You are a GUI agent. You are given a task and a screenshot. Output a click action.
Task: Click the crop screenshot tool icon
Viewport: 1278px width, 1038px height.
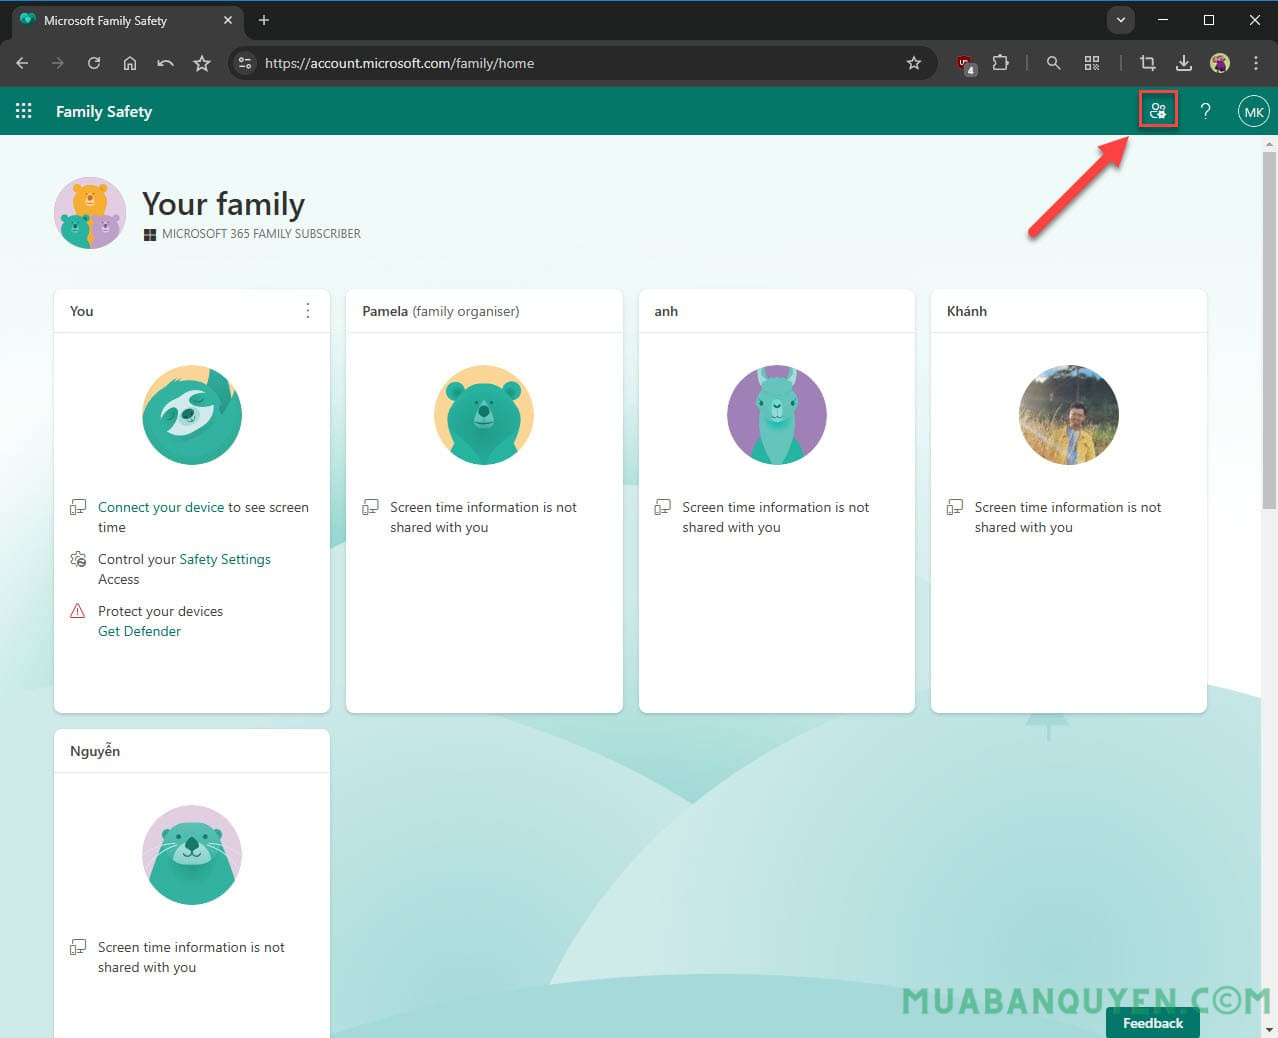pyautogui.click(x=1148, y=63)
